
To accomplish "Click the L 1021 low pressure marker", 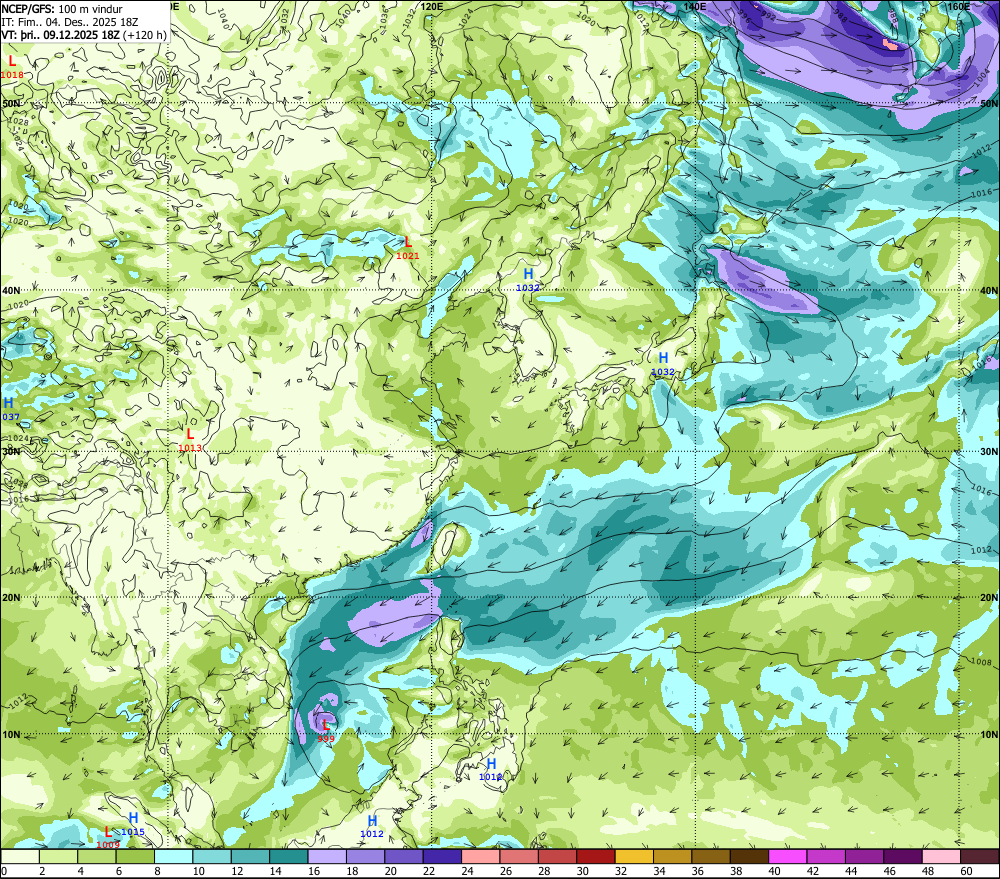I will [408, 248].
